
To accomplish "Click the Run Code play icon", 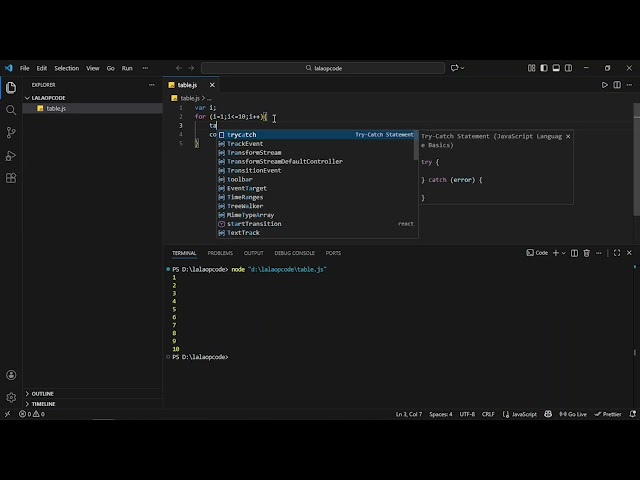I will (x=605, y=85).
